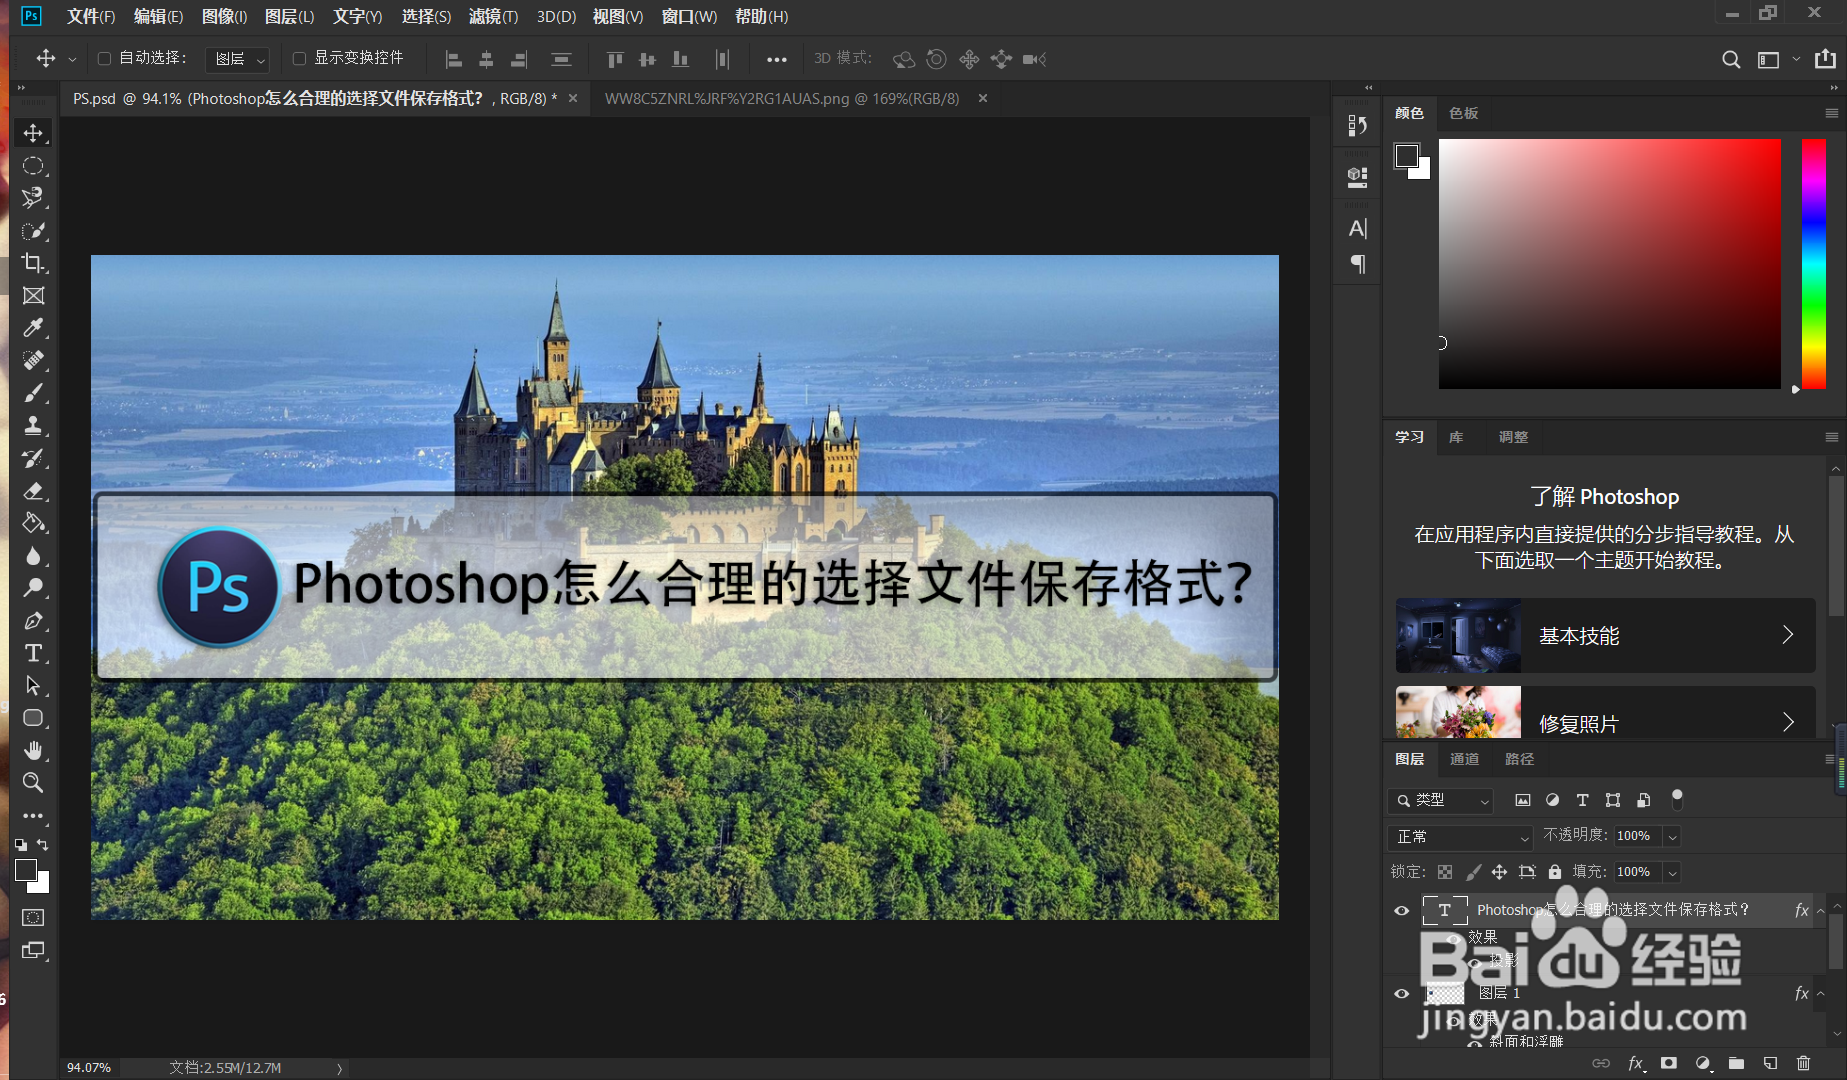Open the Paragraph panel icon

pos(1358,264)
